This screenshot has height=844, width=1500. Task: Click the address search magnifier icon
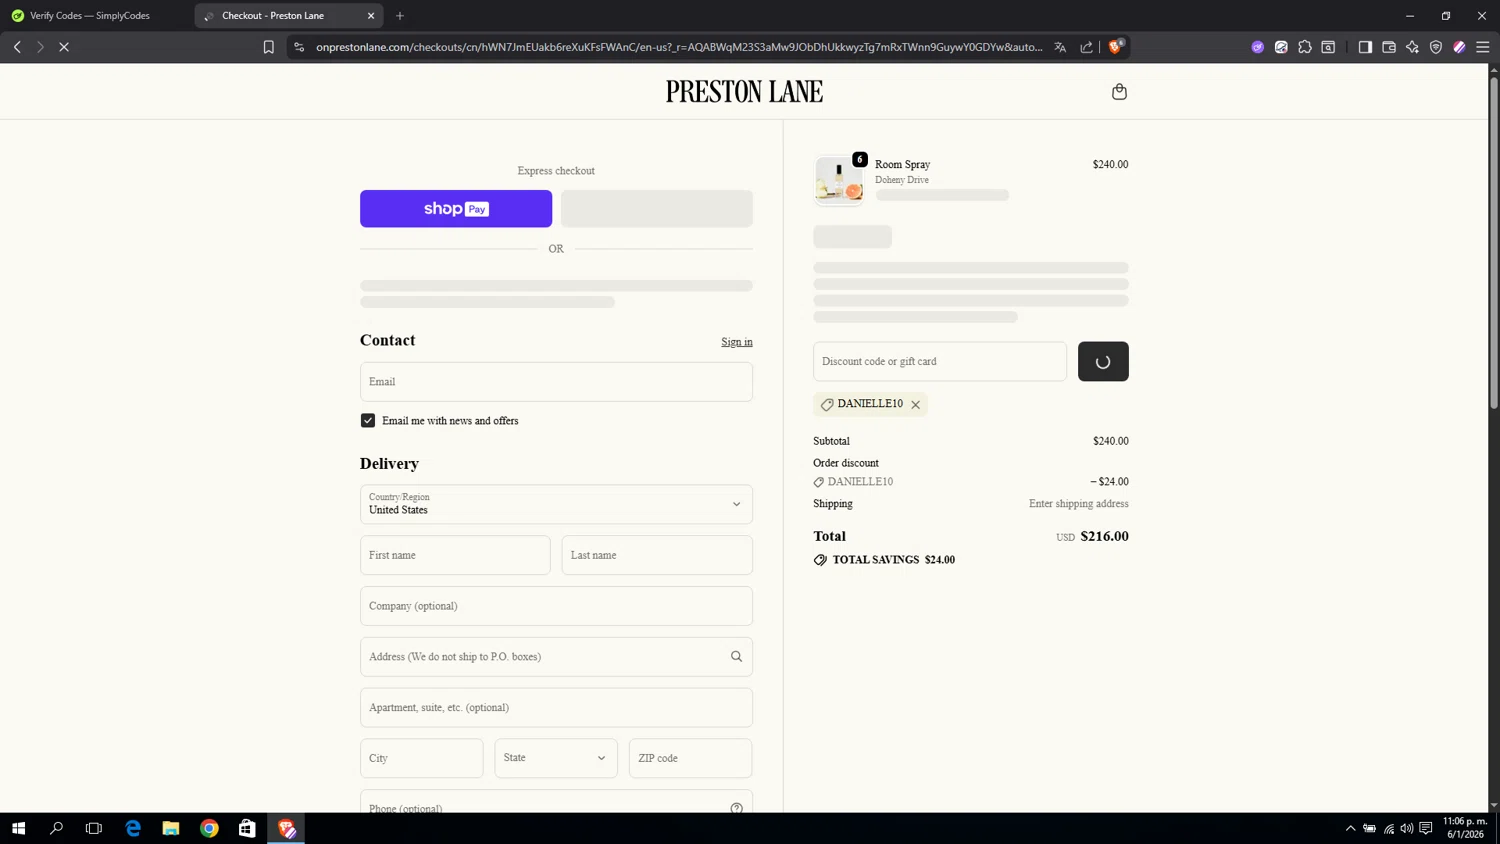pyautogui.click(x=736, y=657)
